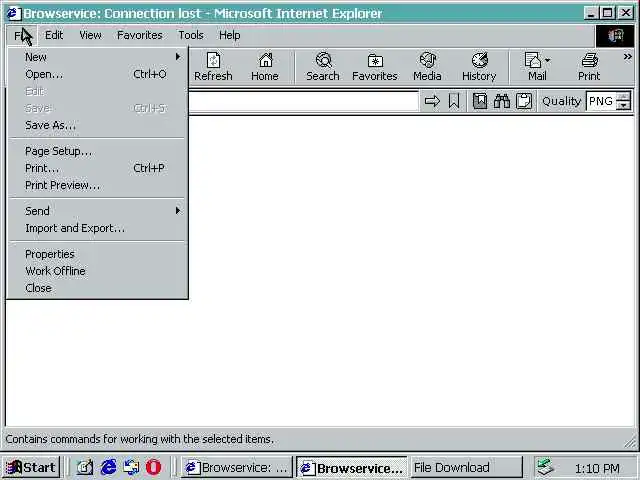Select Import and Export... entry

(97, 228)
